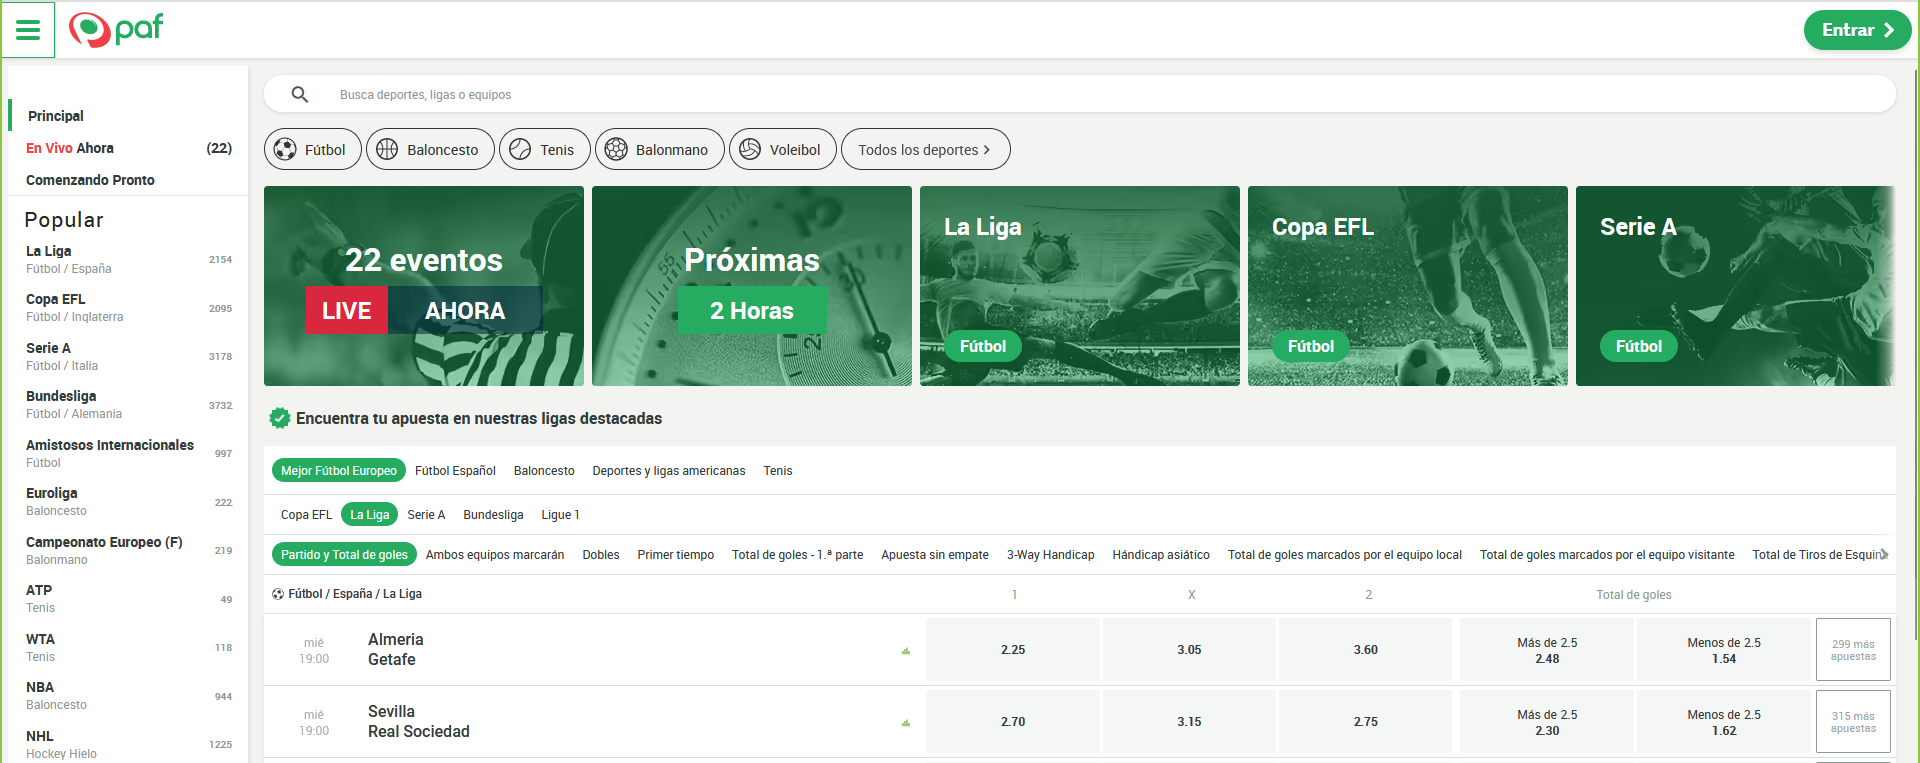Screen dimensions: 1920x763
Task: Click the Paf logo
Action: (116, 29)
